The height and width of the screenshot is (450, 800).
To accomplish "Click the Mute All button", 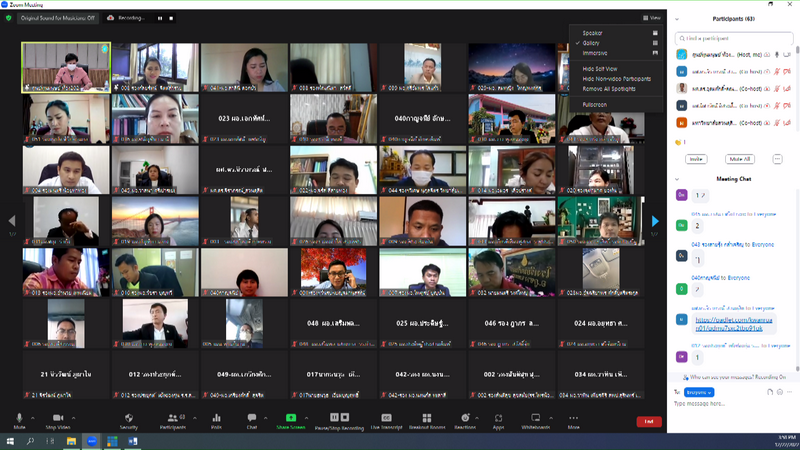I will [x=739, y=159].
